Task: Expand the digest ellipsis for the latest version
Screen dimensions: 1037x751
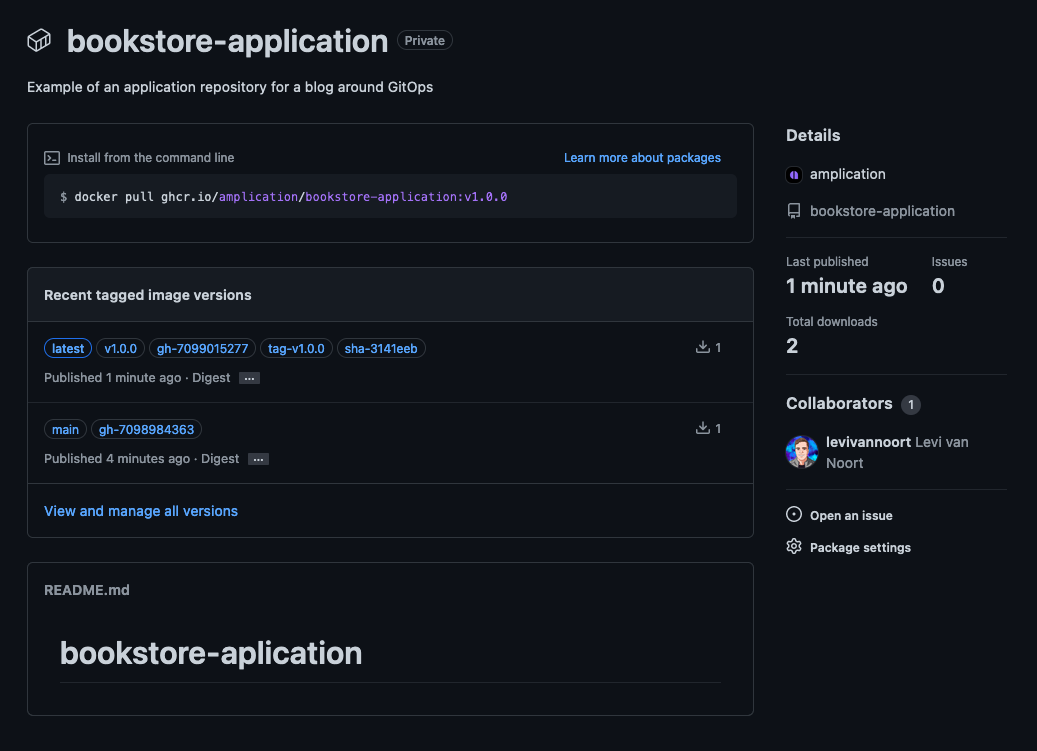Action: [x=249, y=379]
